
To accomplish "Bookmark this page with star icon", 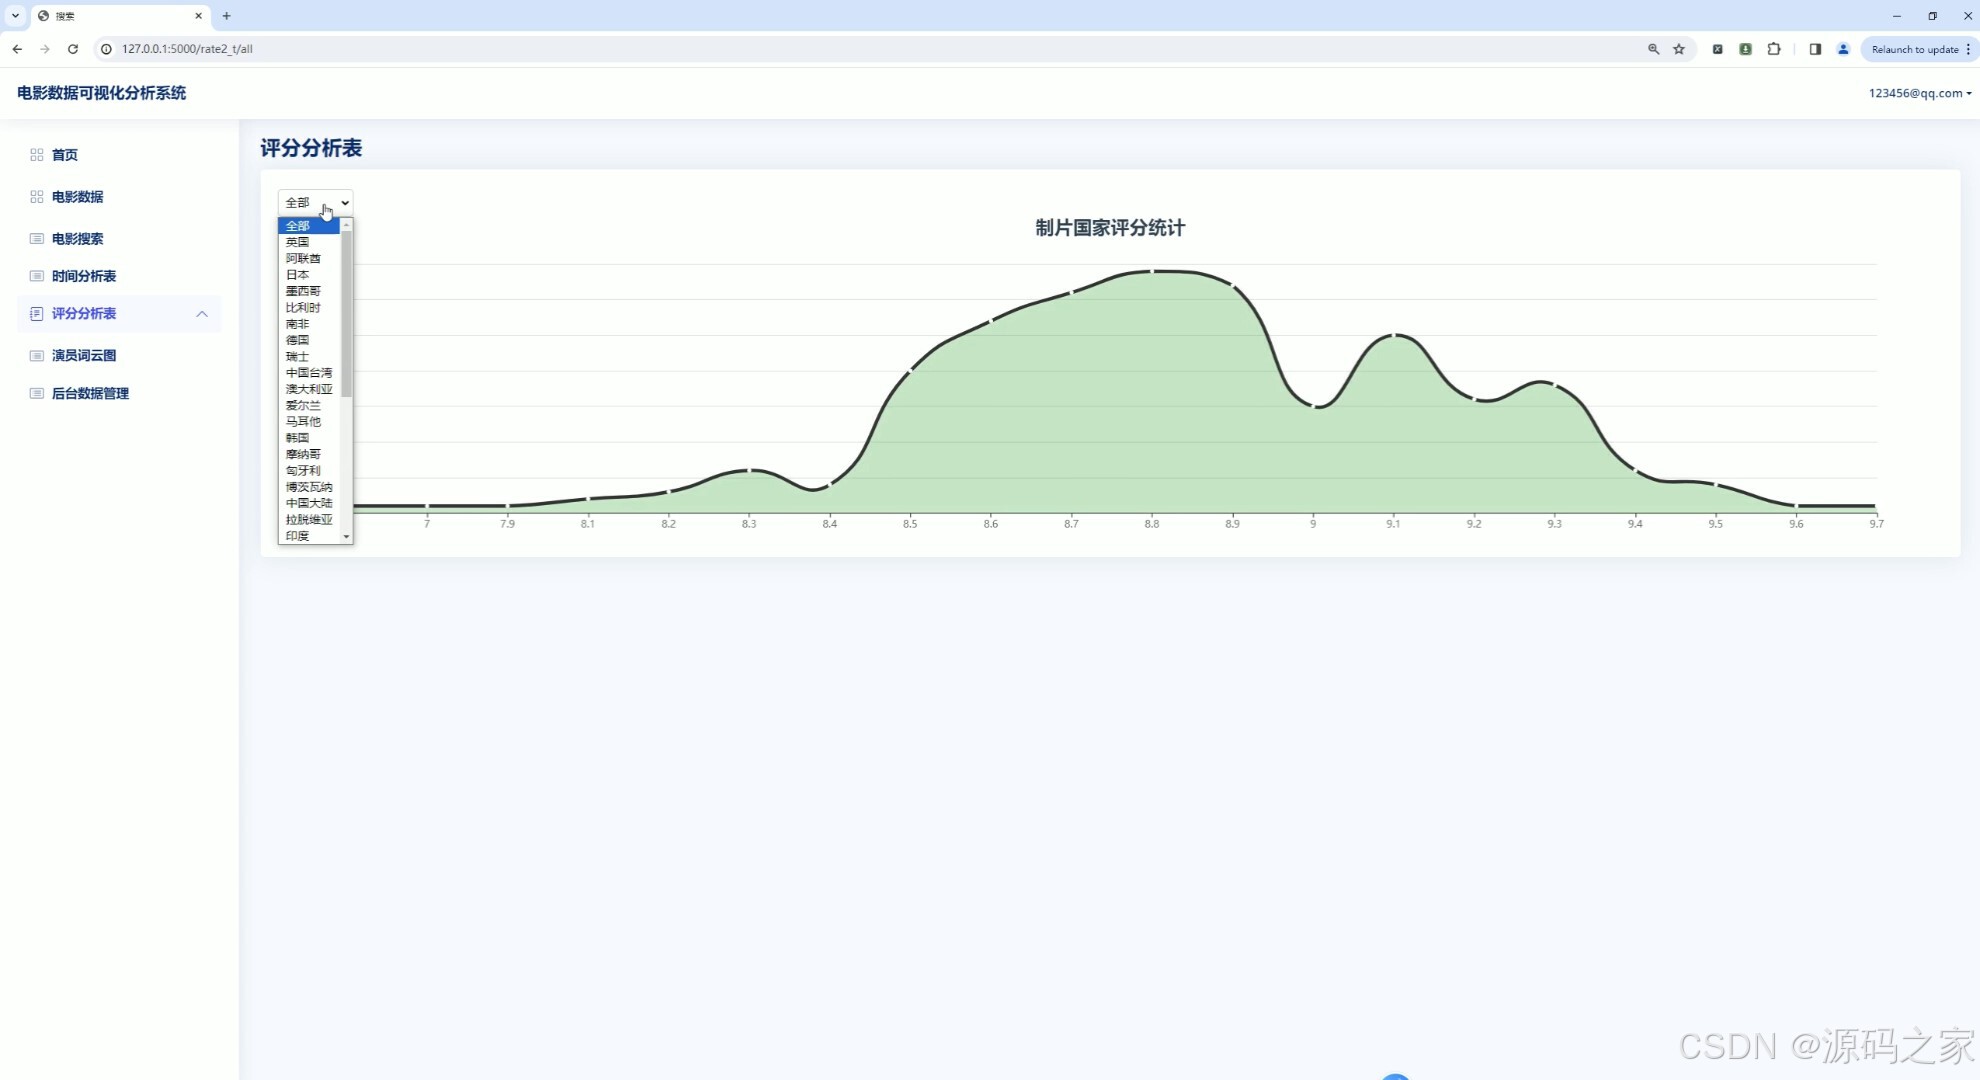I will [1679, 49].
